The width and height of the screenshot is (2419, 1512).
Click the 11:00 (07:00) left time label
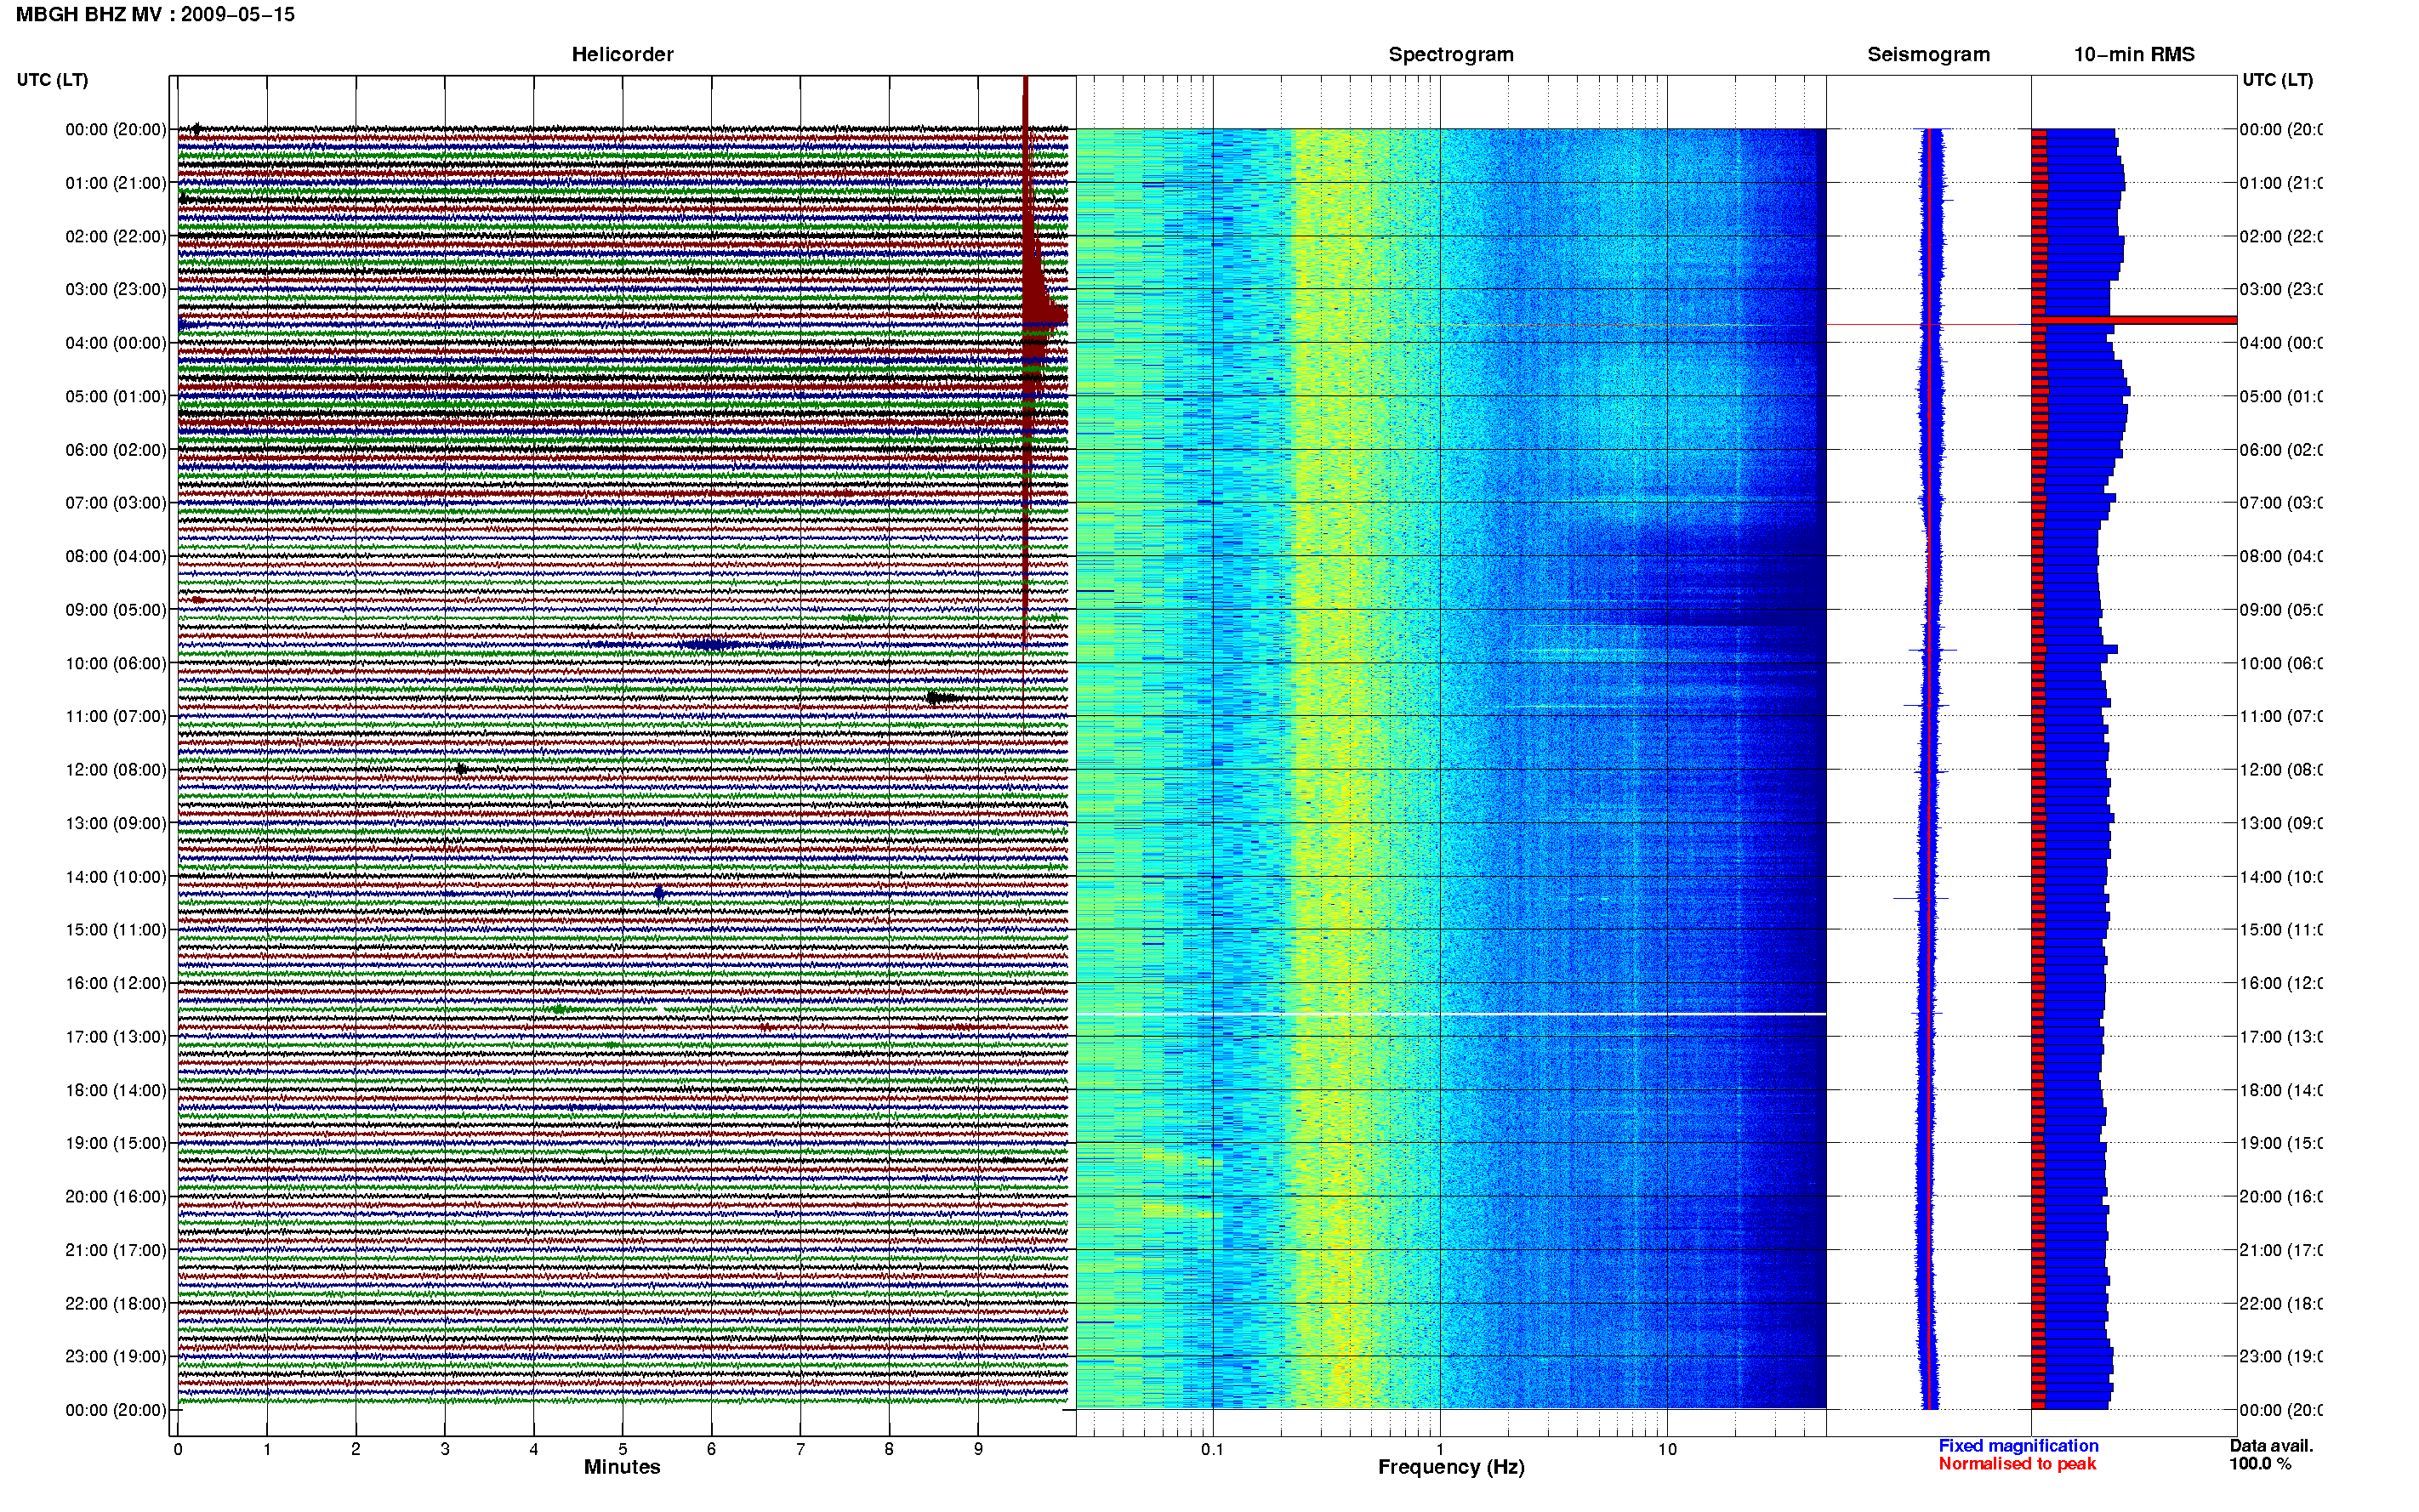pos(116,716)
